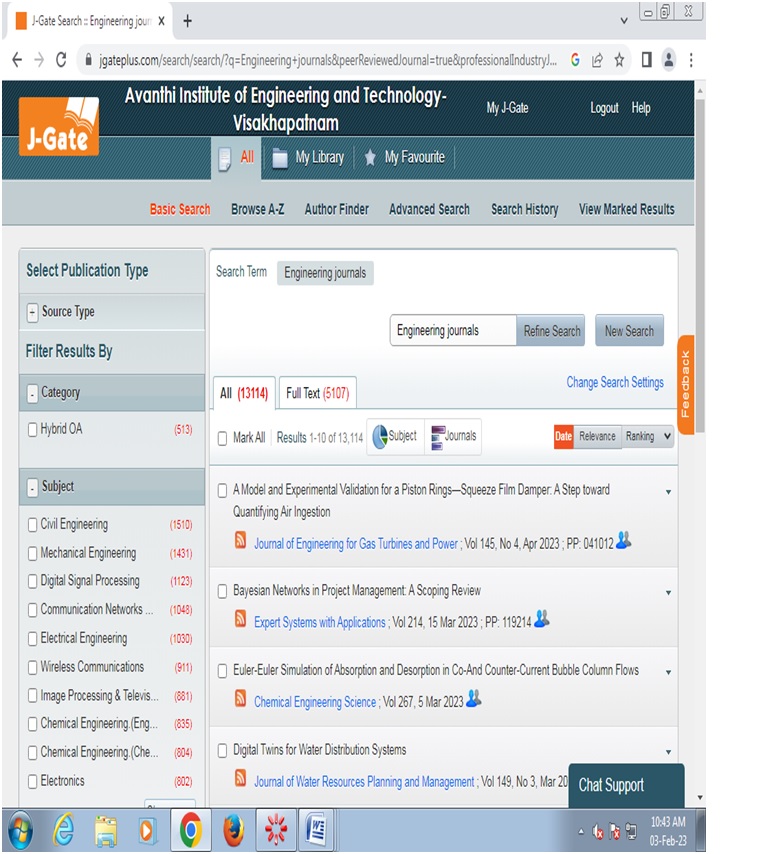Open Firefox from the taskbar

tap(234, 831)
